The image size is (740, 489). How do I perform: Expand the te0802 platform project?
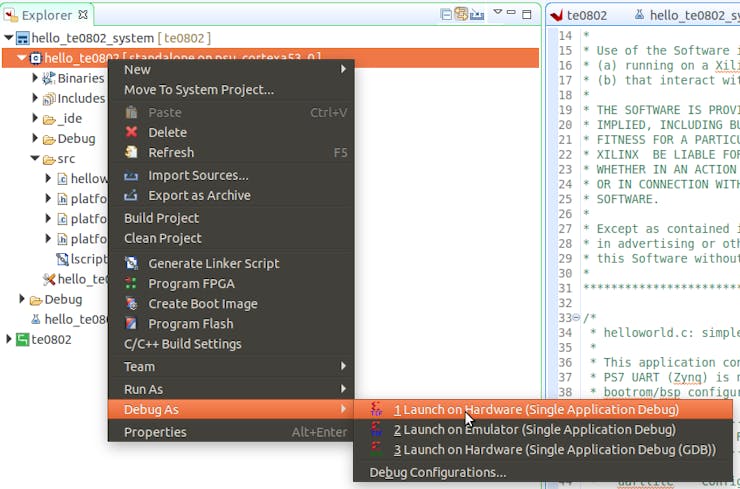(x=8, y=339)
